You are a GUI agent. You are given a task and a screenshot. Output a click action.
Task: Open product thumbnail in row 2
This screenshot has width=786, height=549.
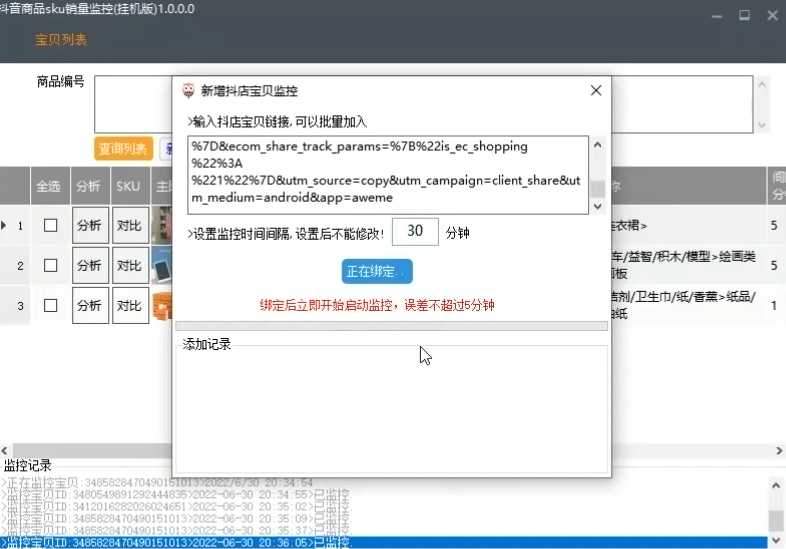point(161,265)
